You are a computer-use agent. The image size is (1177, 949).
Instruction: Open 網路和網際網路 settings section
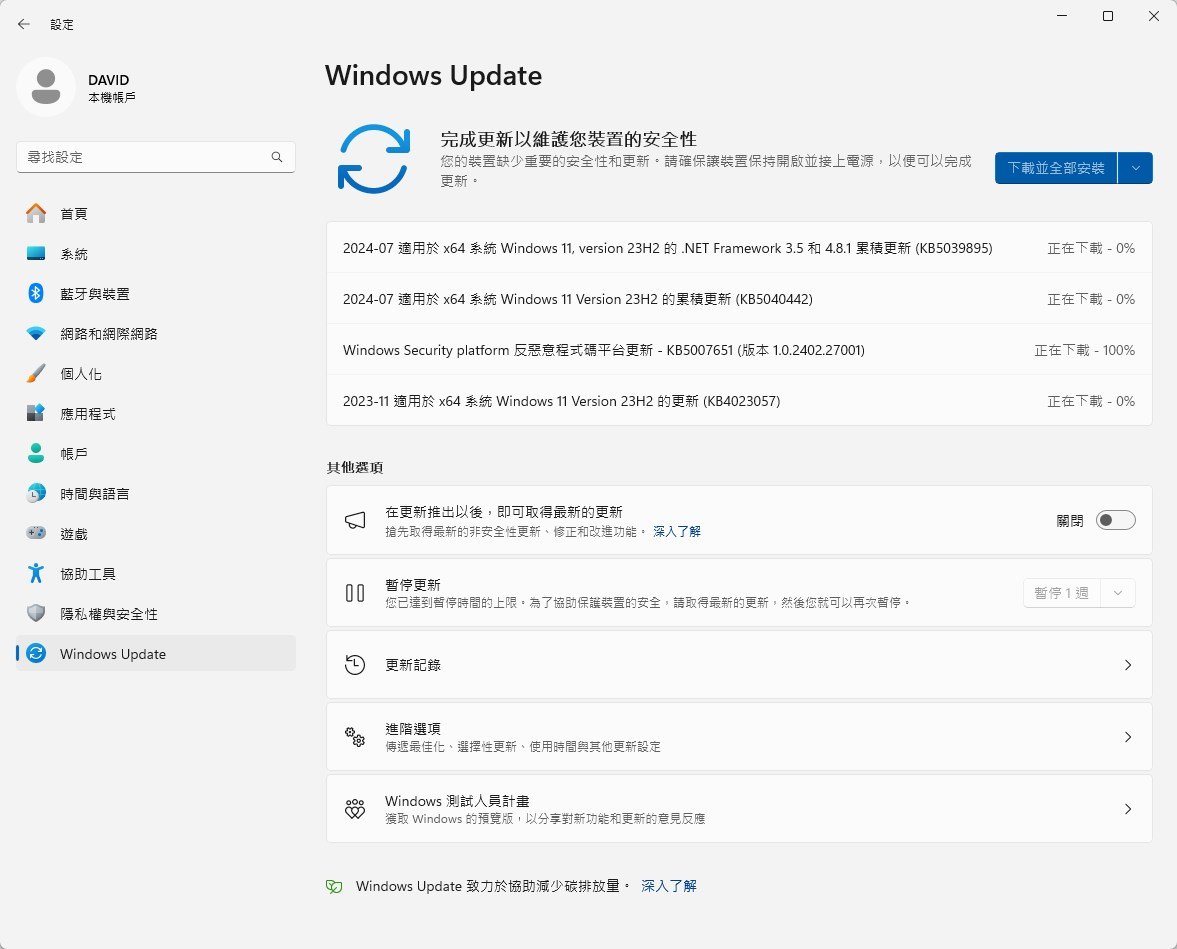pyautogui.click(x=155, y=333)
